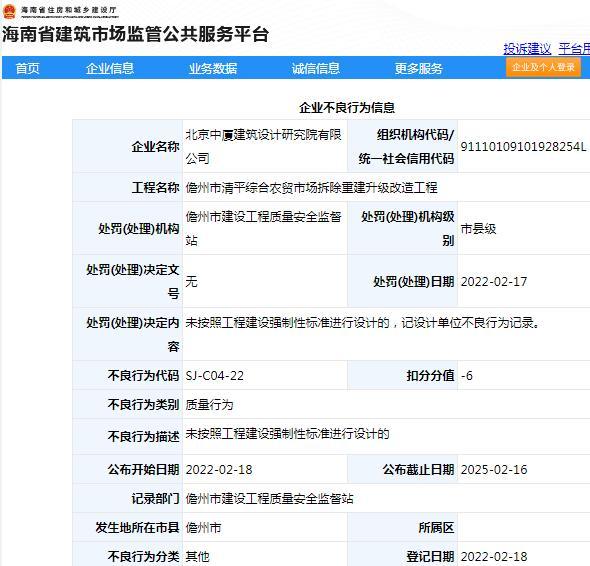Open the 业务数据 navigation menu
Viewport: 590px width, 566px height.
click(213, 68)
